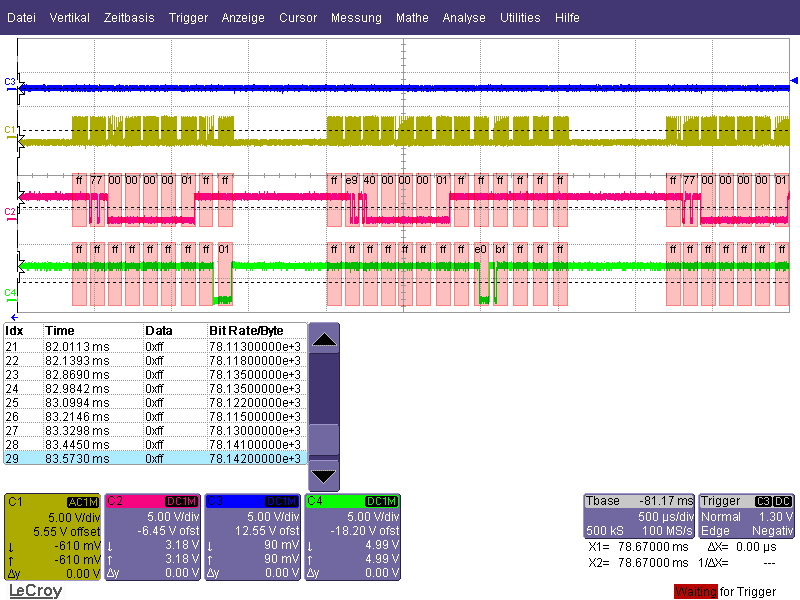Select the C2 trace label marker
Viewport: 800px width, 600px height.
[10, 212]
